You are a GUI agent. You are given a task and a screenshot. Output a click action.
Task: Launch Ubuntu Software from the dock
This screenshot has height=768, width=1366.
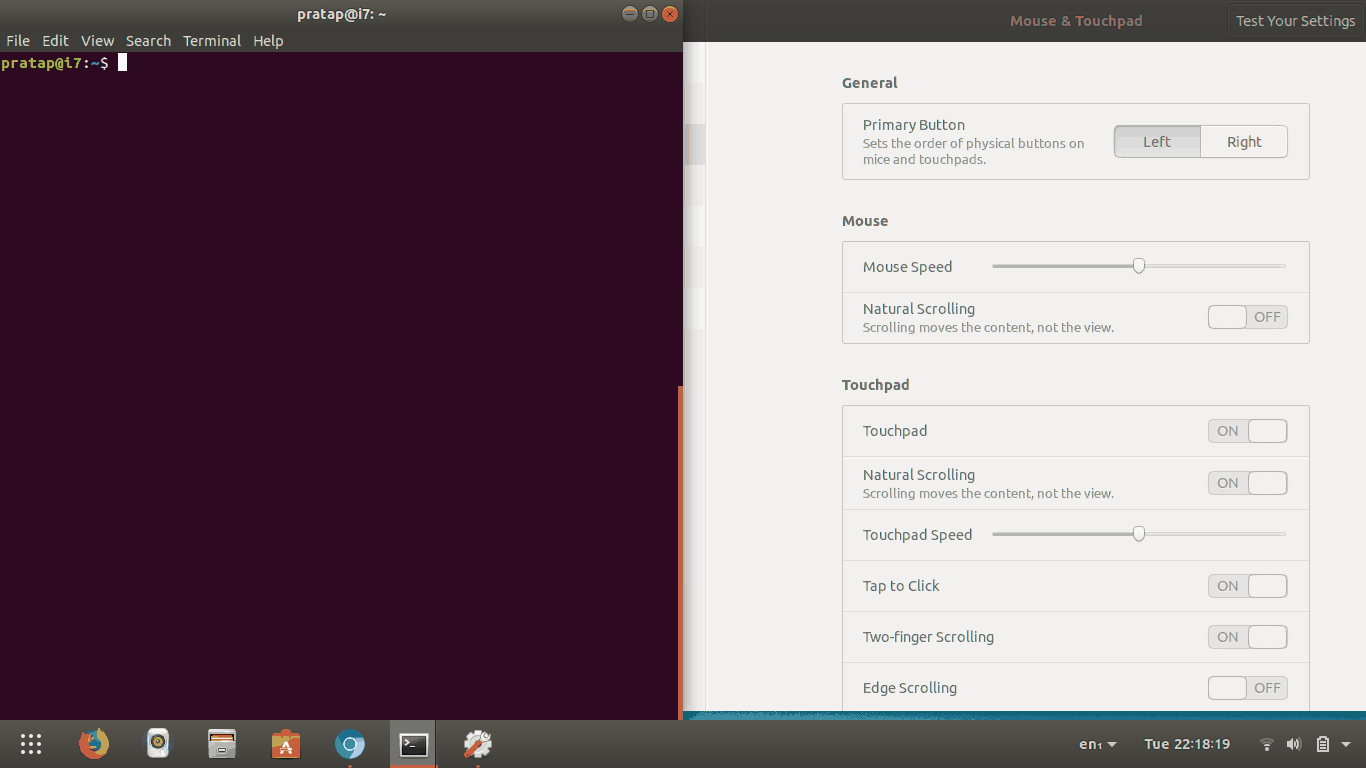click(x=285, y=744)
